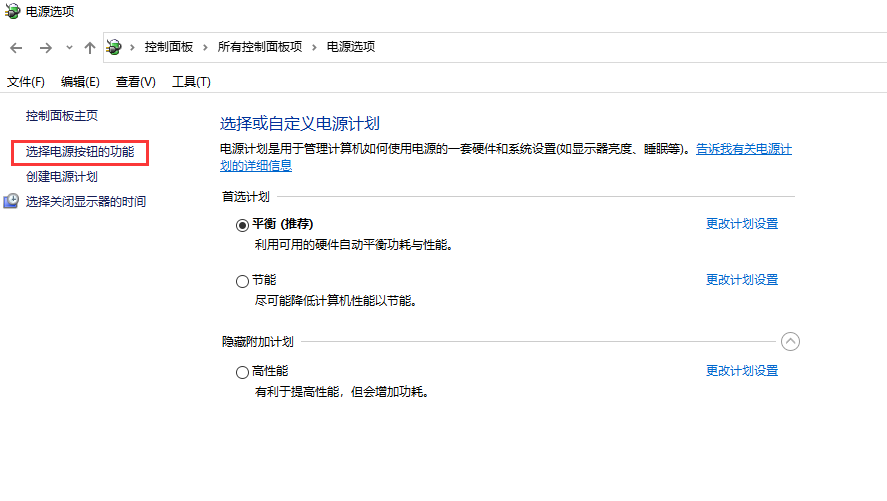Select the 节能 power plan
Screen dimensions: 887x501
tap(242, 281)
